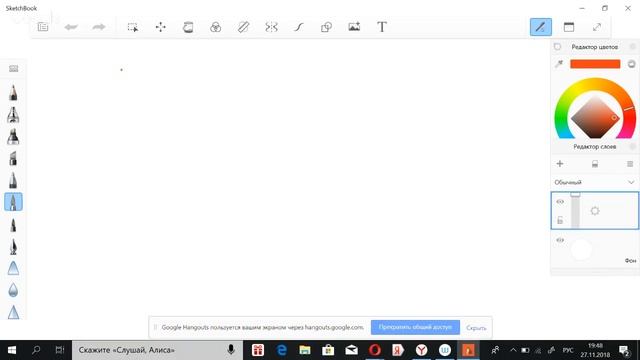Click the layer image icon beside plus

click(595, 164)
